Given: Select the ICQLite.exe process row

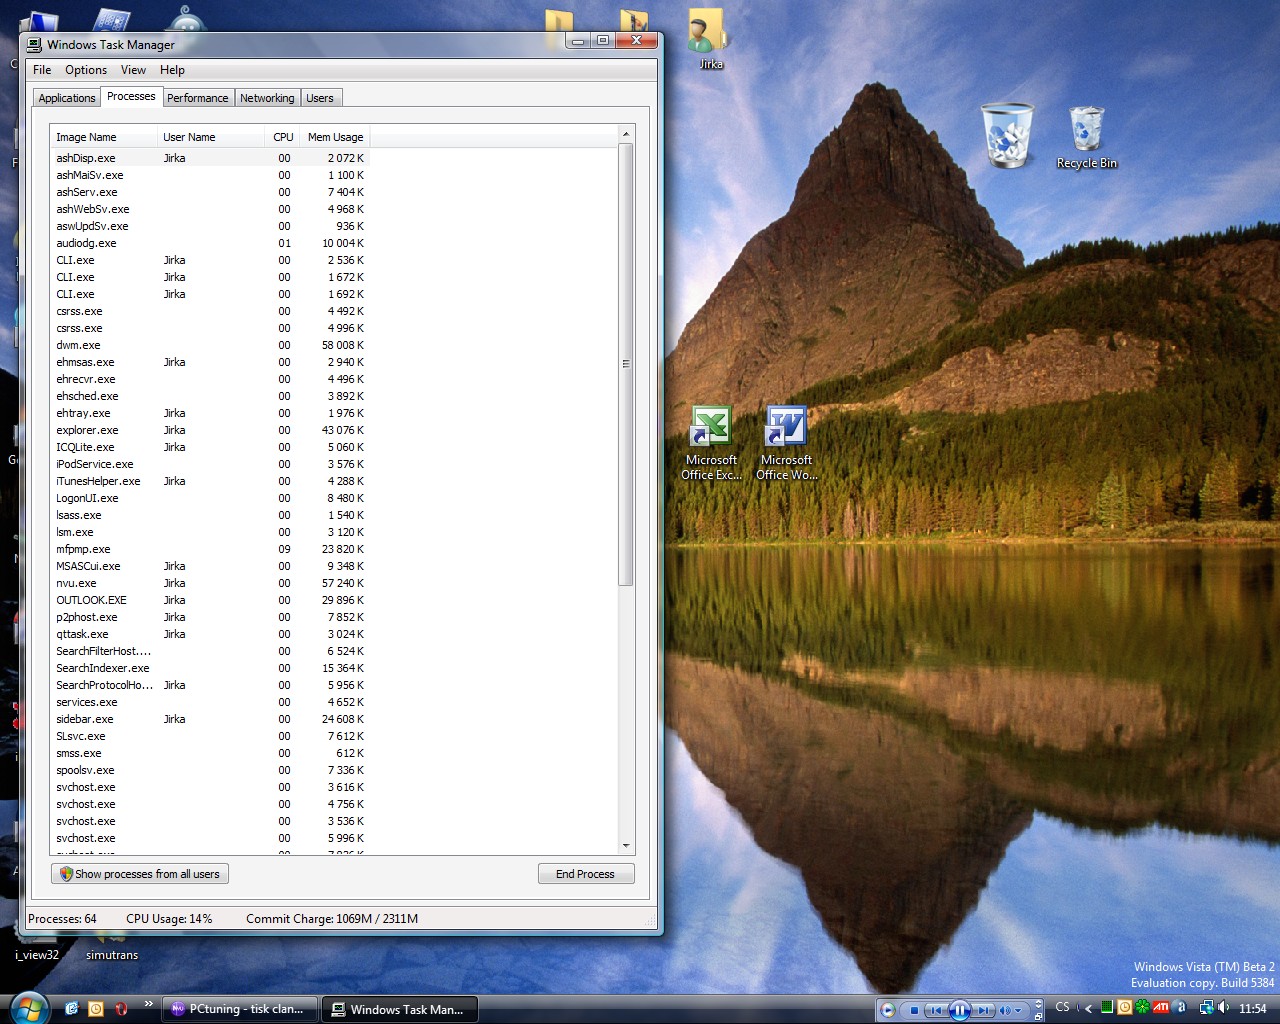Looking at the screenshot, I should [x=210, y=447].
